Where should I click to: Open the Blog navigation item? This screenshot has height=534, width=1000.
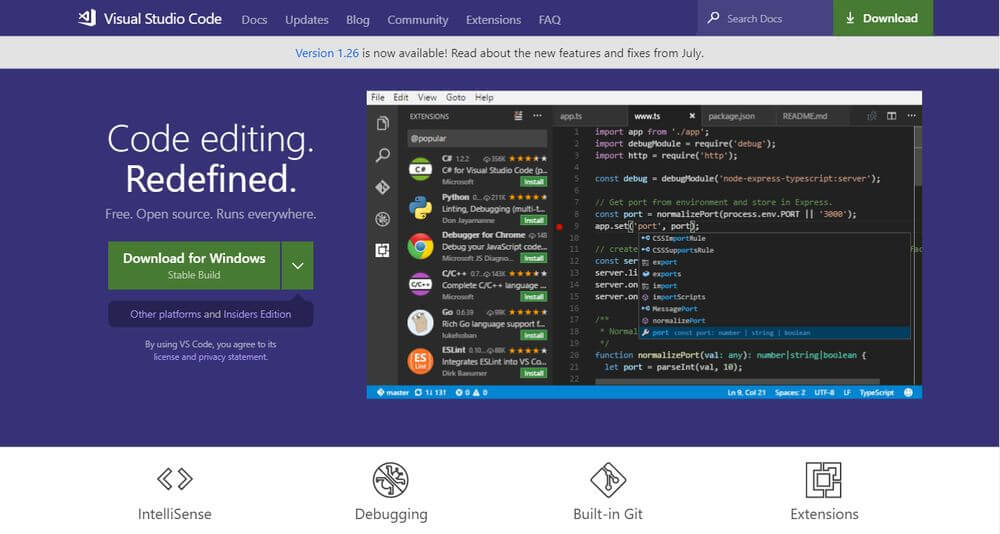358,20
